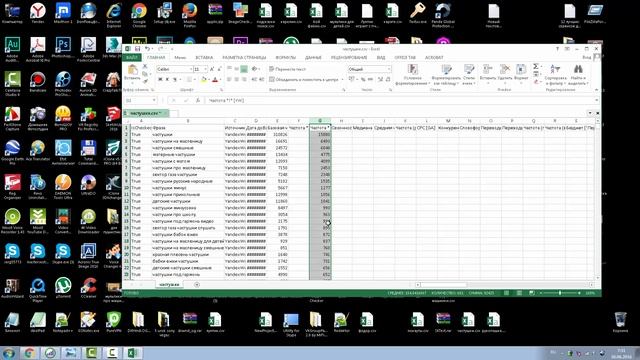
Task: Add a new sheet with the plus icon
Action: coord(197,284)
